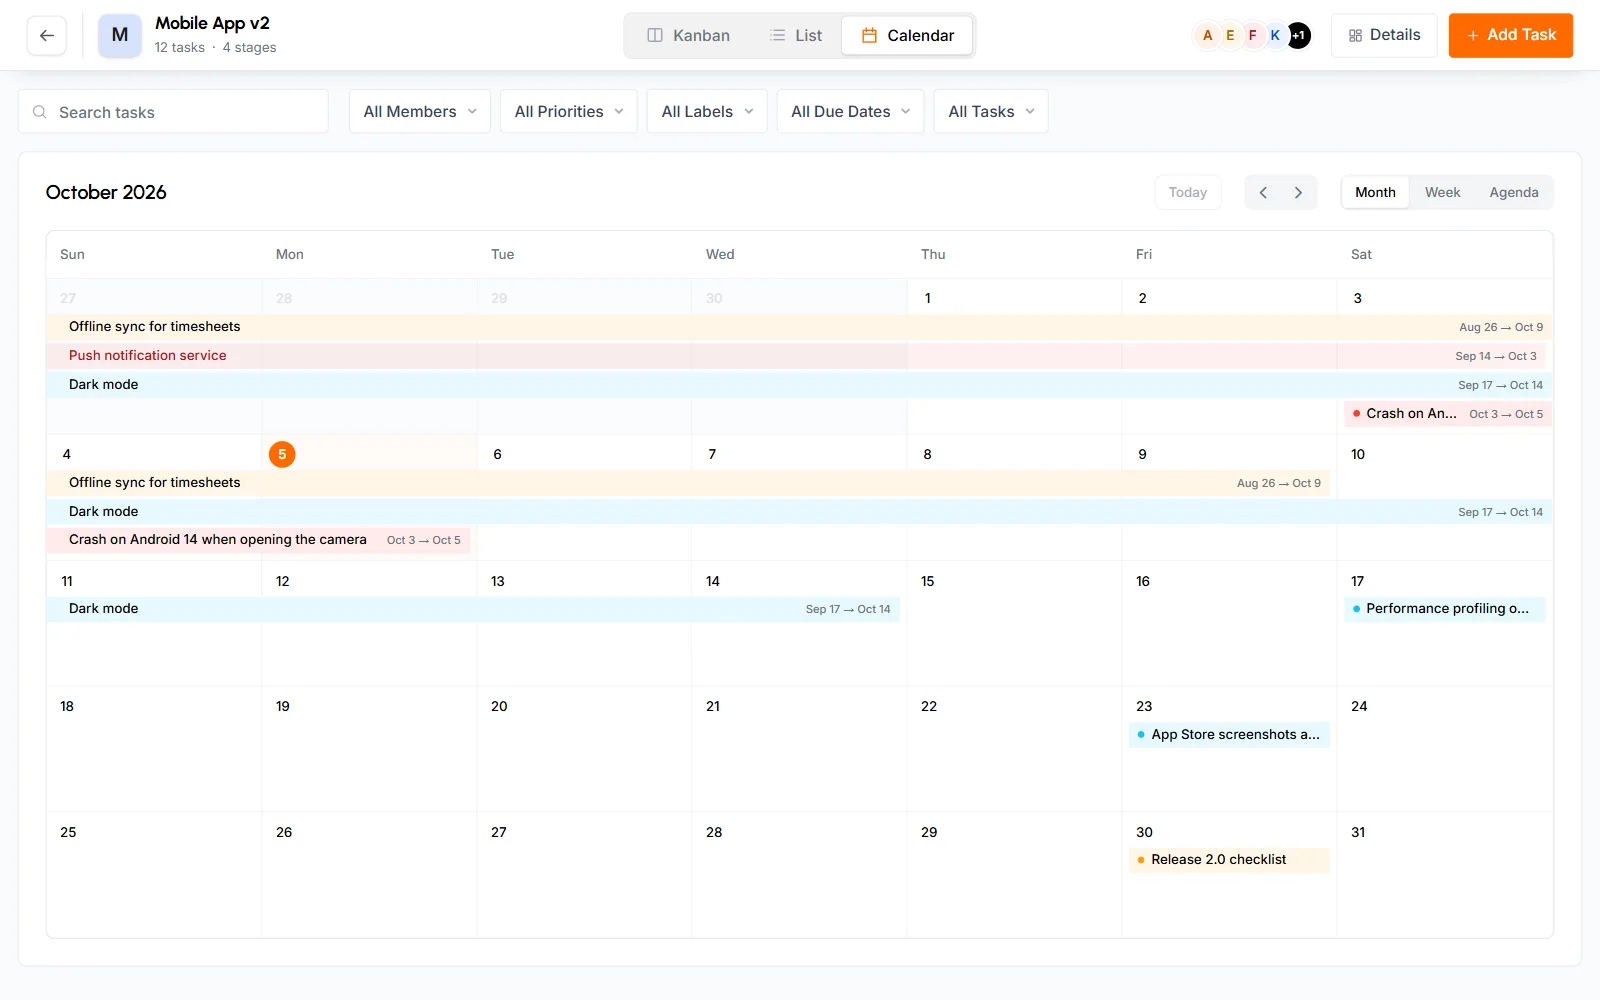
Task: Go to next month with right chevron
Action: pos(1298,192)
